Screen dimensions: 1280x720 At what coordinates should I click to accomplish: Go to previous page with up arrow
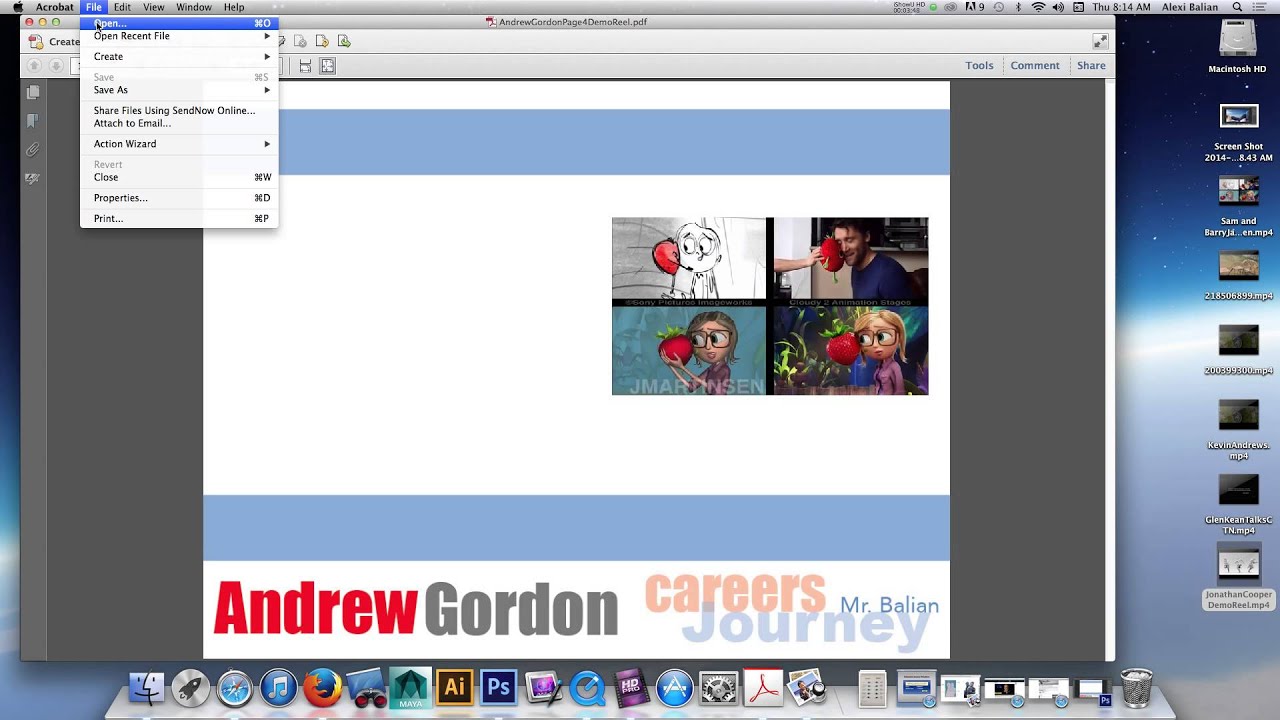click(34, 66)
